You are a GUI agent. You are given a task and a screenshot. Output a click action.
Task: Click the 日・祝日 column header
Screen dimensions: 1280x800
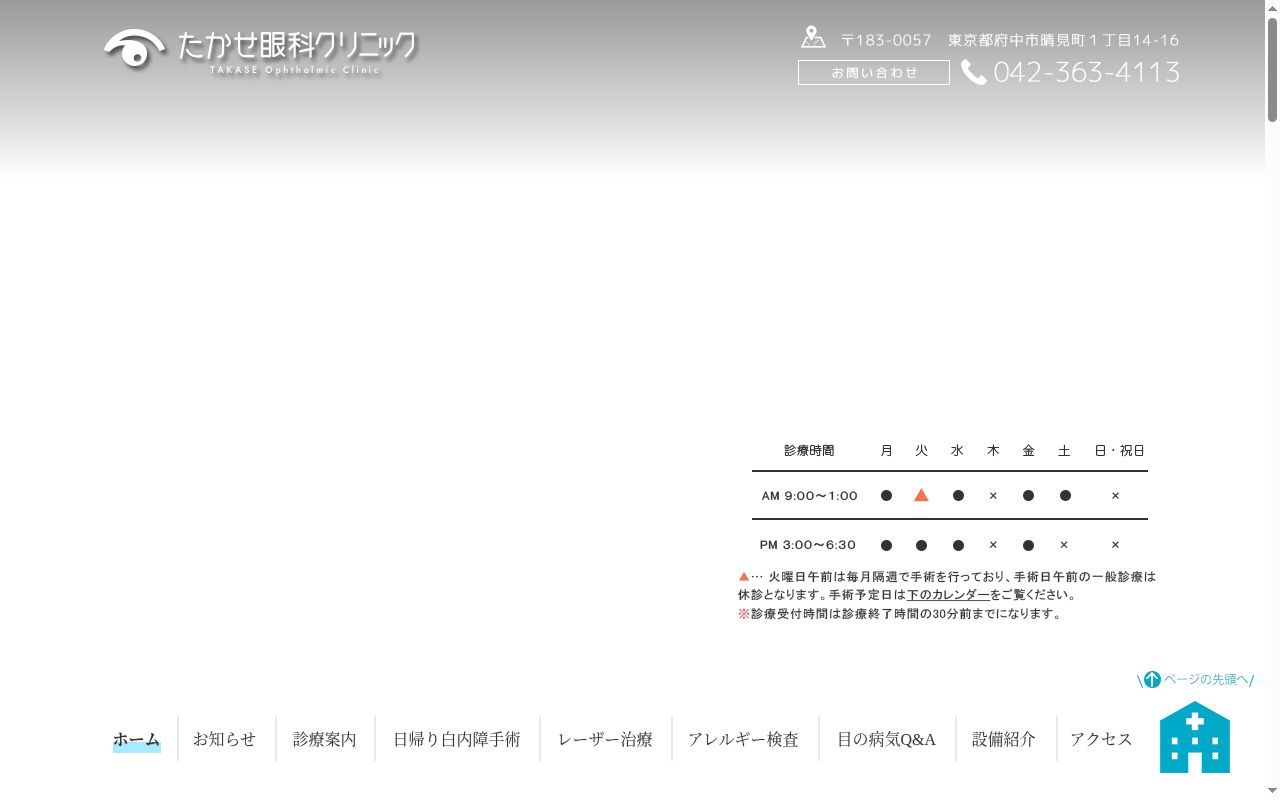[x=1120, y=451]
